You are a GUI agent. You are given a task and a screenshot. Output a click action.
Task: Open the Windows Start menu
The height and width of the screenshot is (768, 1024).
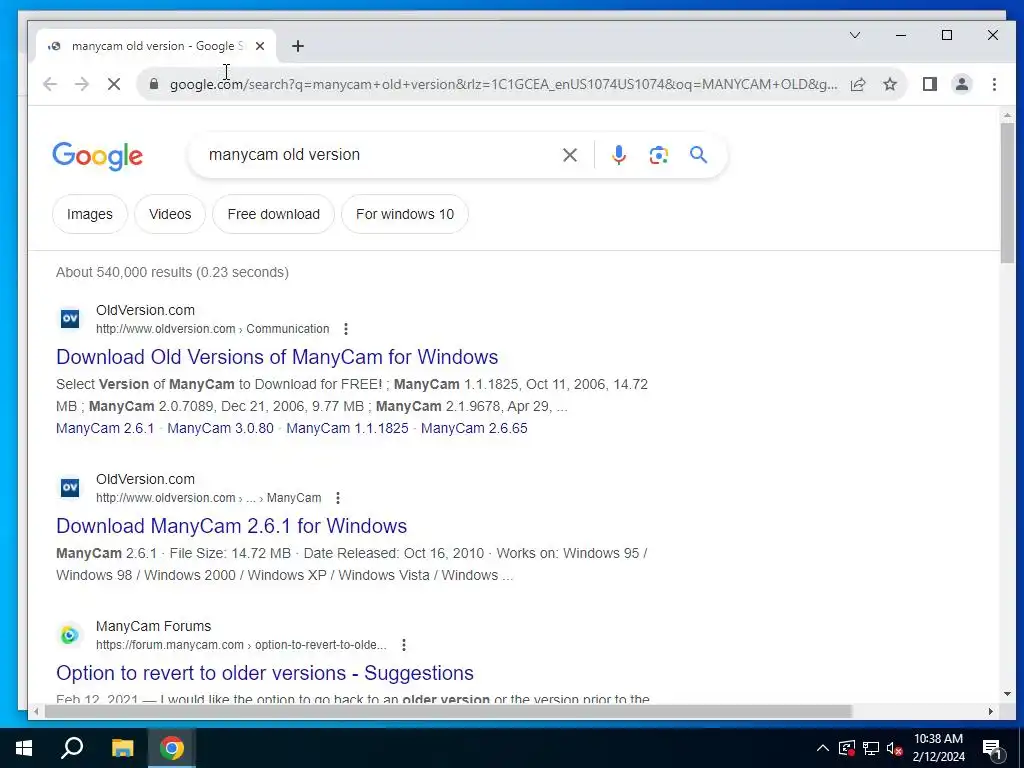24,748
